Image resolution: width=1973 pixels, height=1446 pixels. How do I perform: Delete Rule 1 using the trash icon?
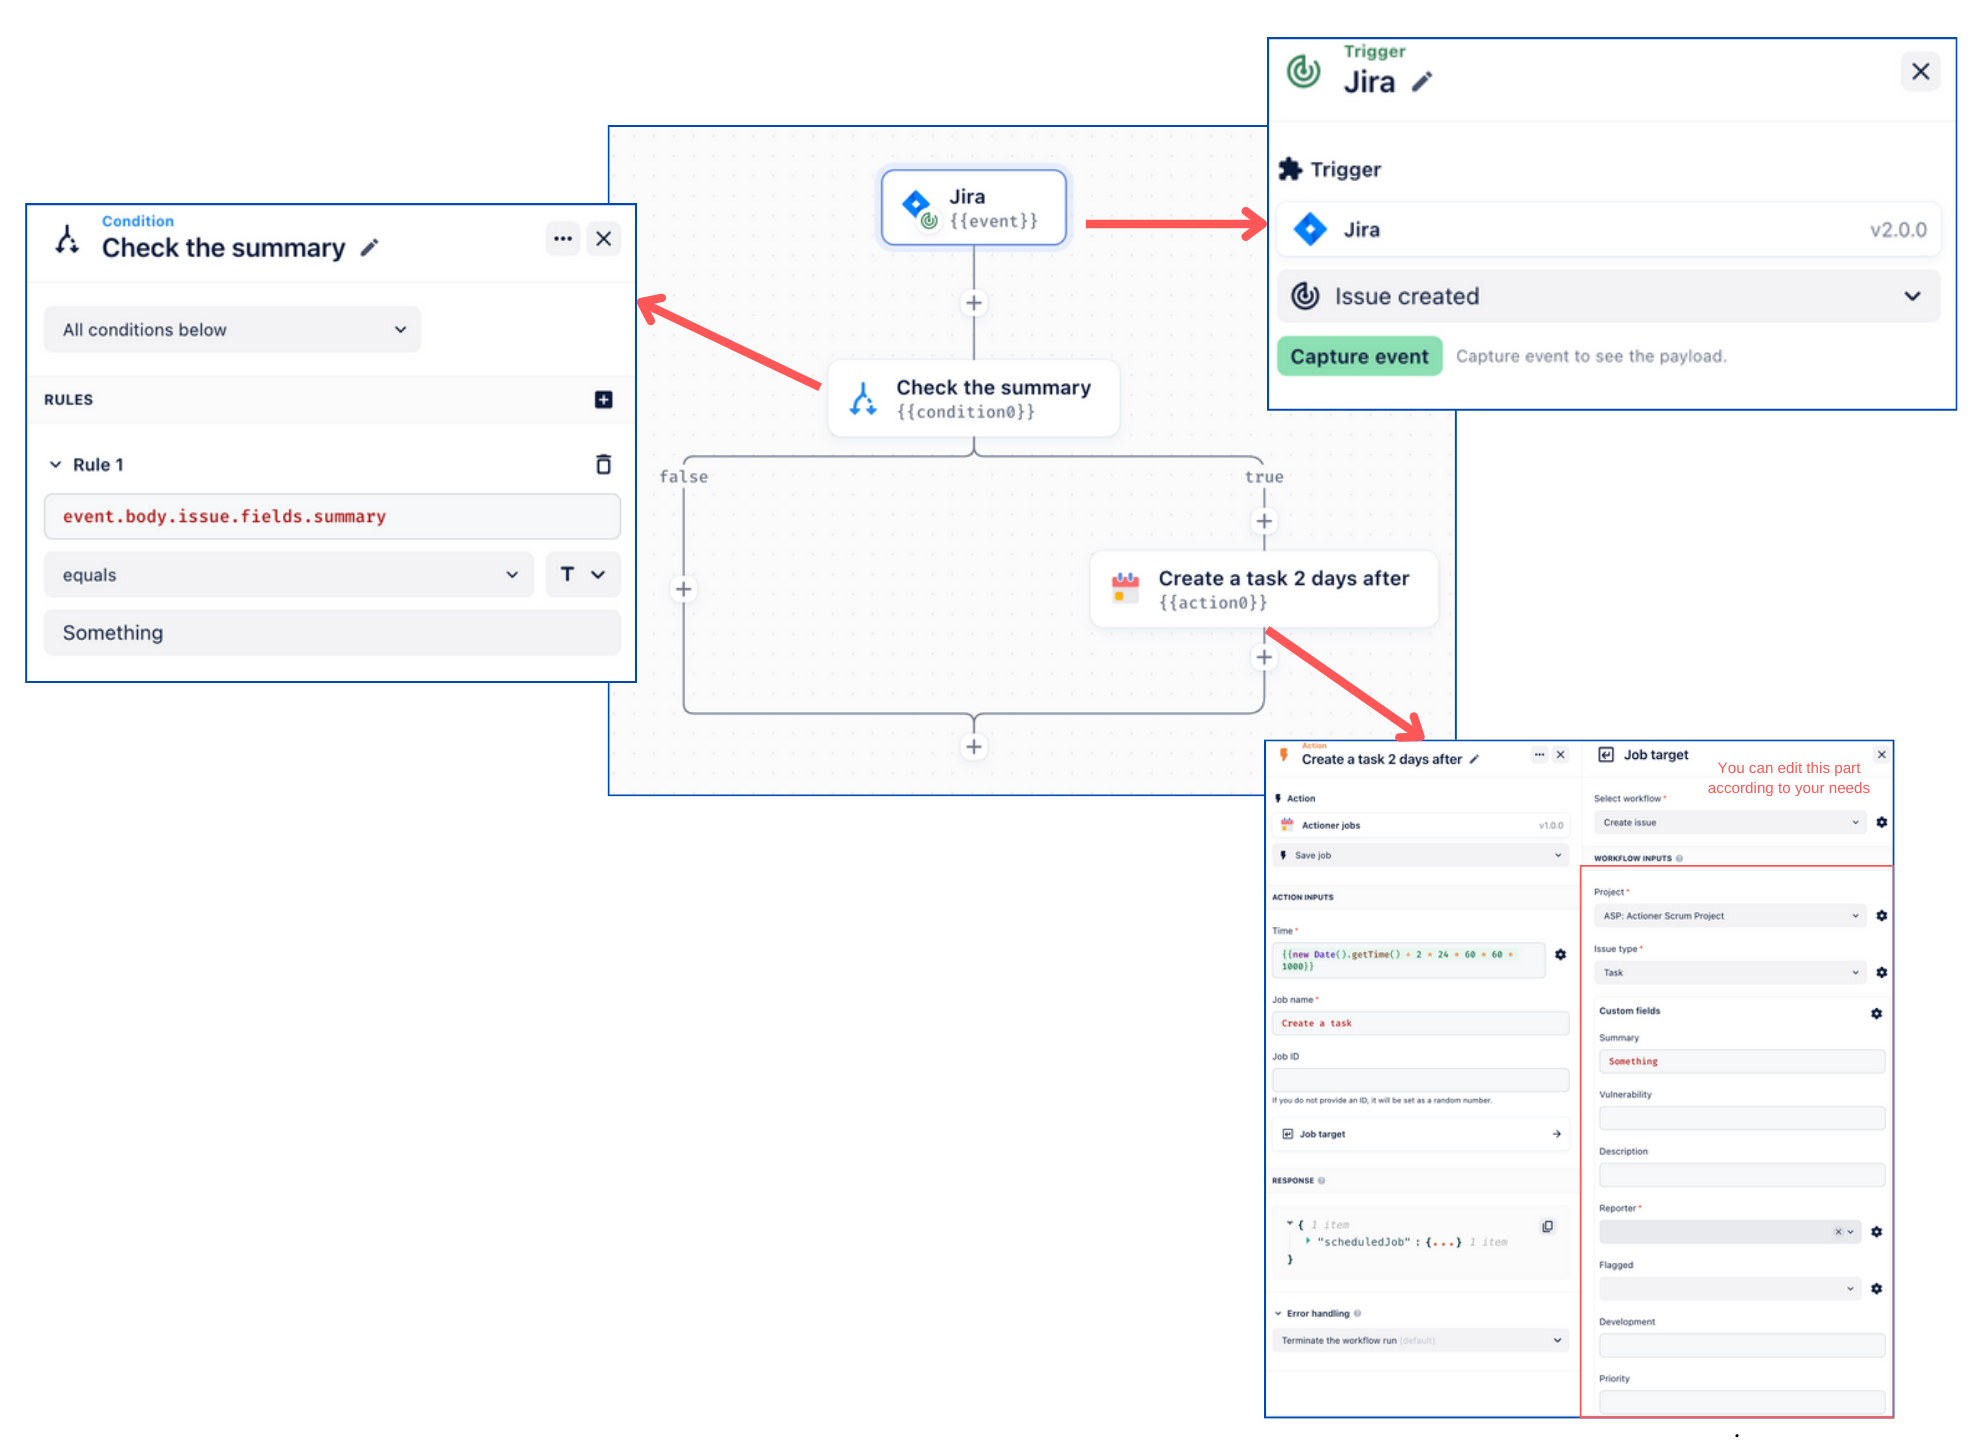point(604,464)
